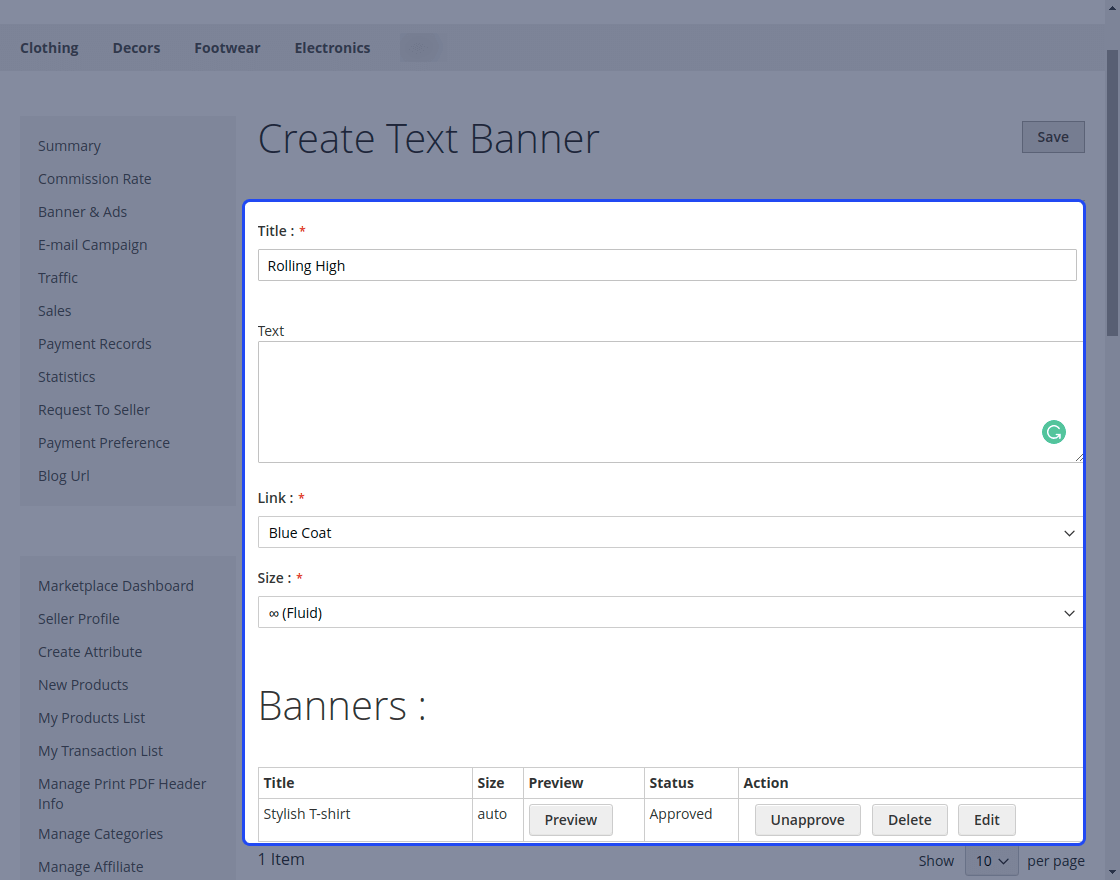Open the Link dropdown showing Blue Coat

pyautogui.click(x=670, y=532)
